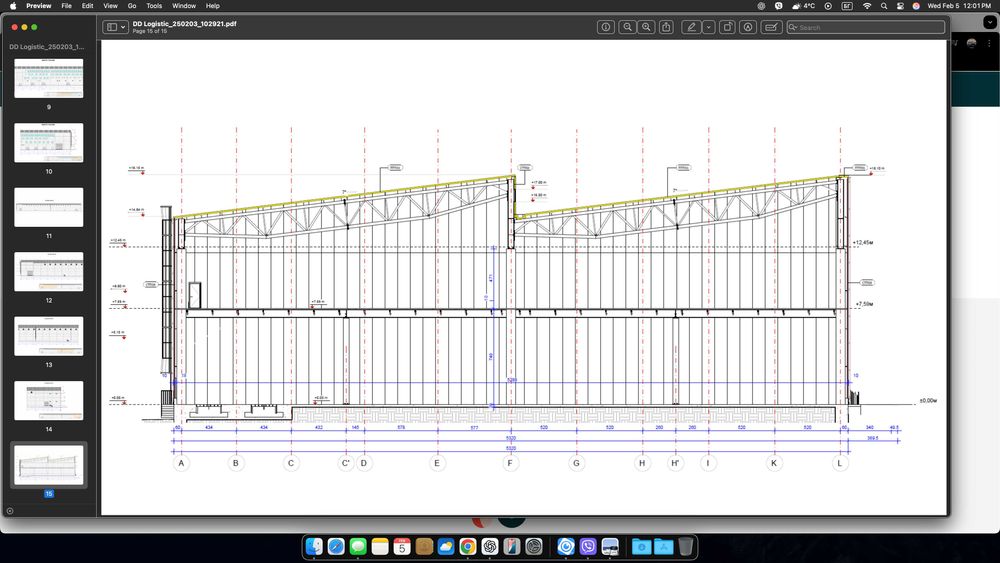The width and height of the screenshot is (1000, 563).
Task: Click the Inspector info icon in toolbar
Action: [605, 27]
